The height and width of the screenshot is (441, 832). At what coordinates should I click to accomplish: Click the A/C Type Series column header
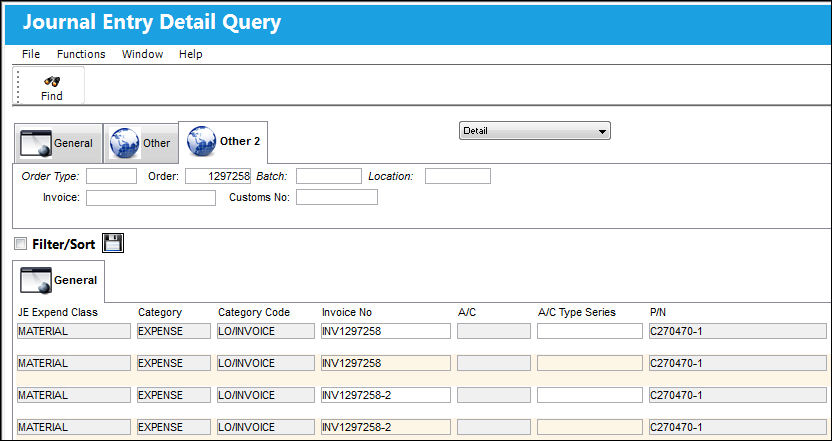tap(576, 313)
